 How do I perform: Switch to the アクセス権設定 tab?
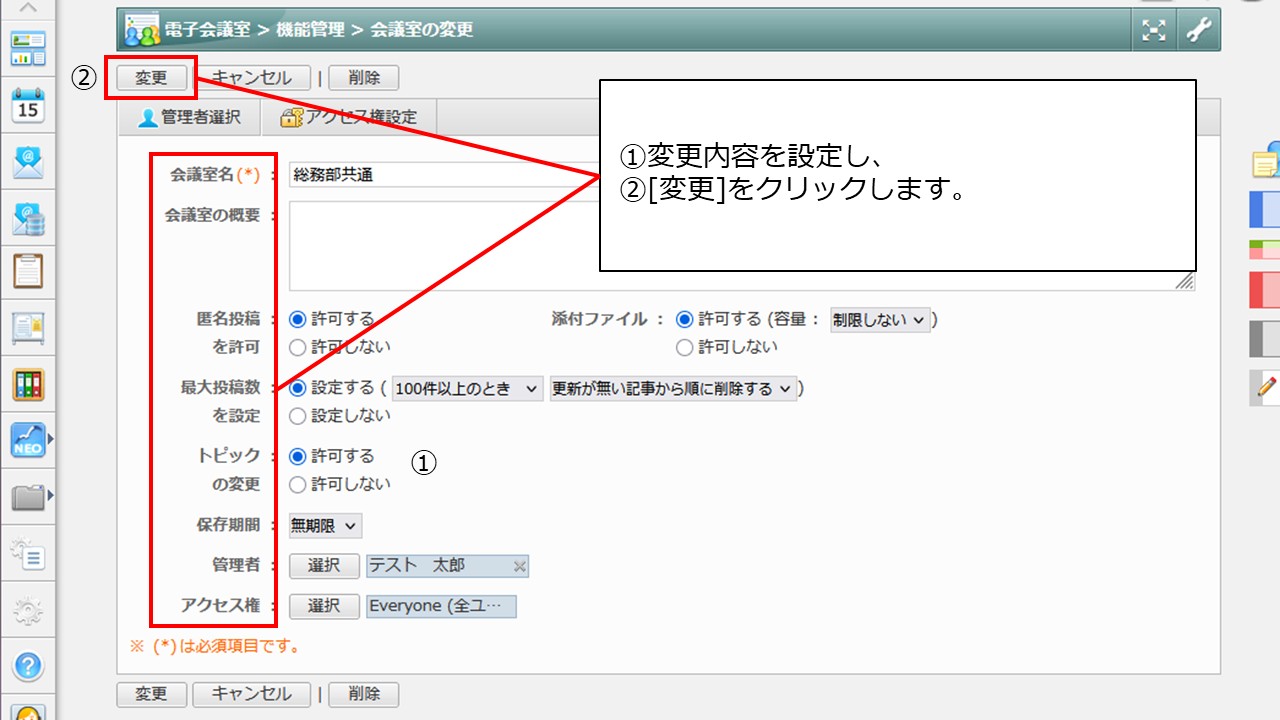coord(348,117)
